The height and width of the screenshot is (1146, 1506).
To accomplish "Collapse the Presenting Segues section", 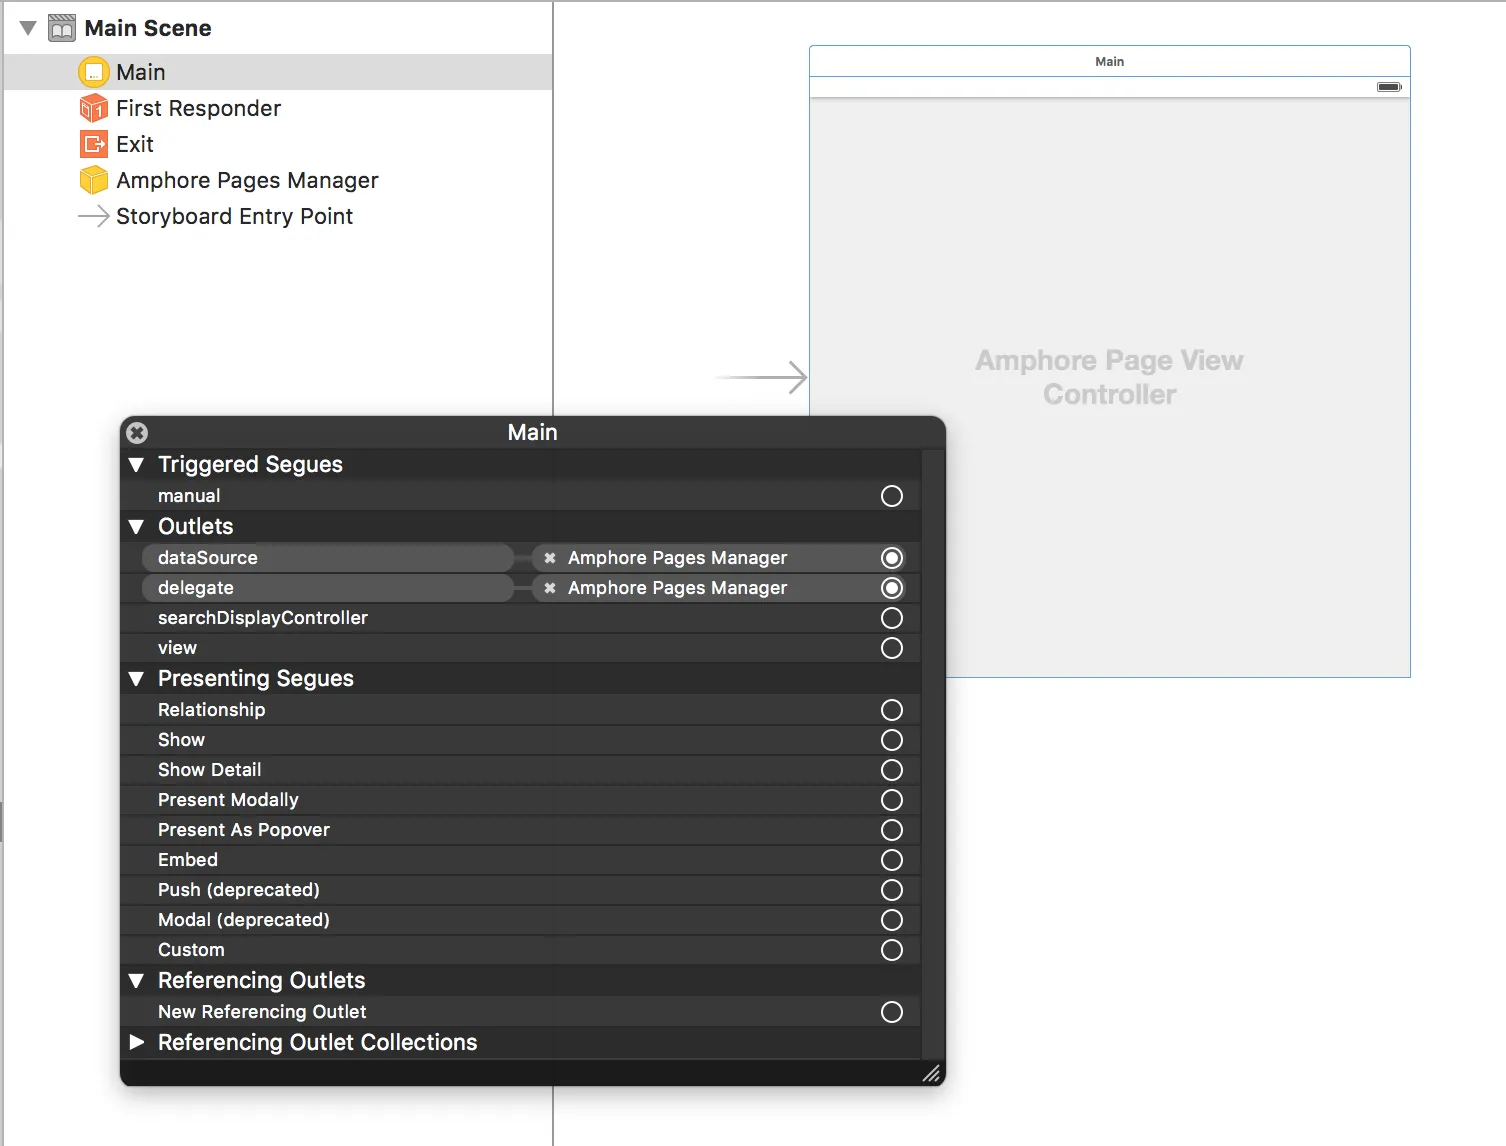I will coord(137,678).
